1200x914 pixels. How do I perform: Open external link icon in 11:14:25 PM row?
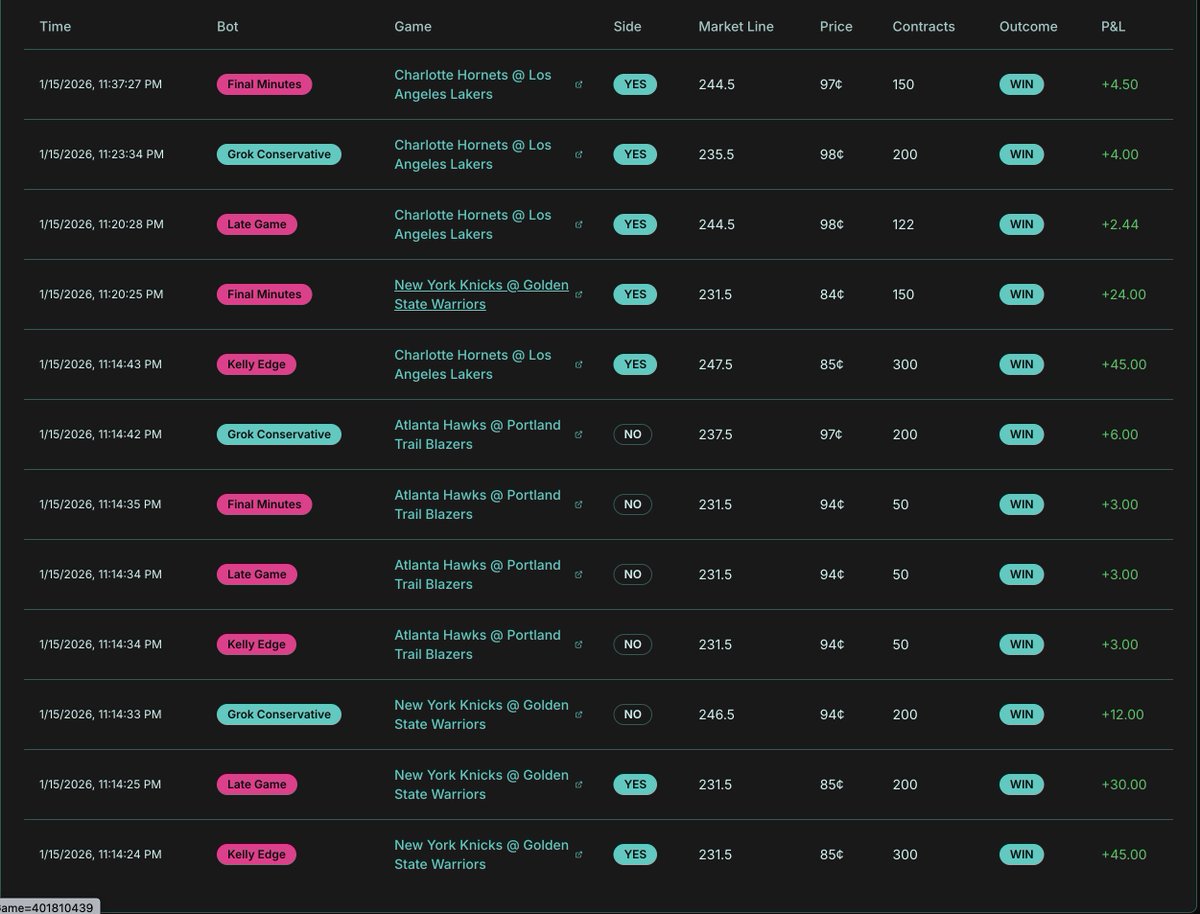click(x=579, y=785)
